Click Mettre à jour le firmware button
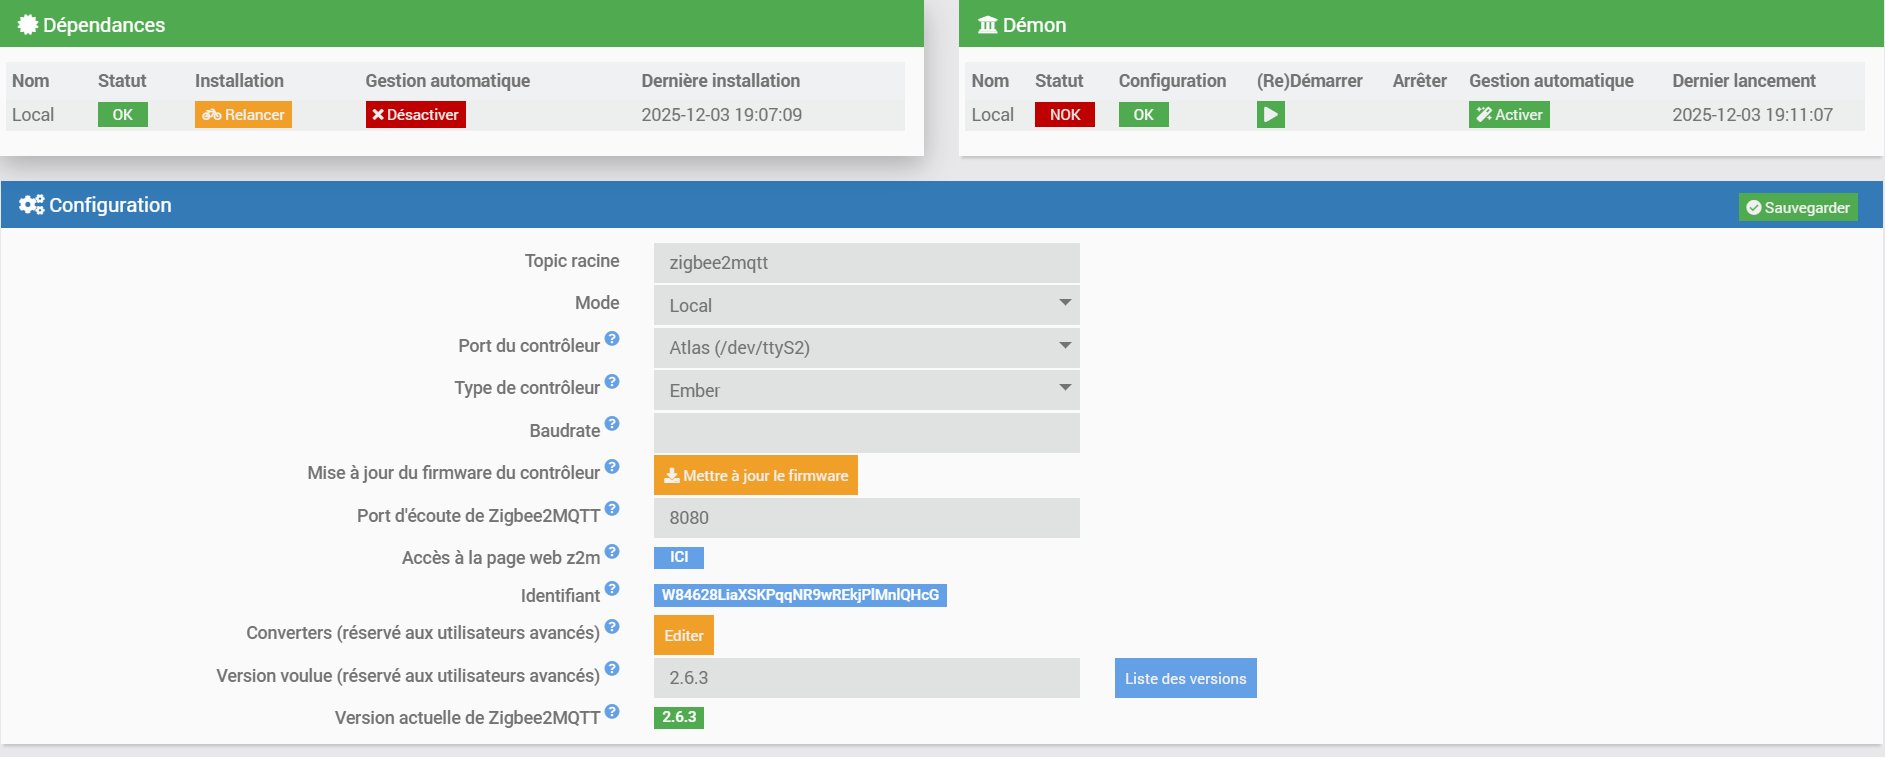Screen dimensions: 1885x757 pyautogui.click(x=755, y=476)
